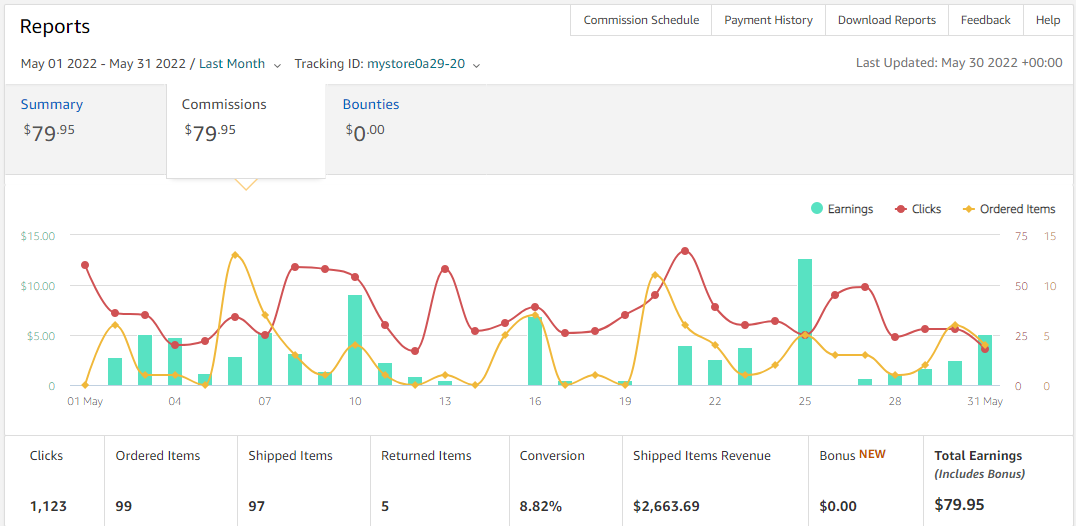1076x526 pixels.
Task: Click the Returned Items label
Action: click(426, 455)
